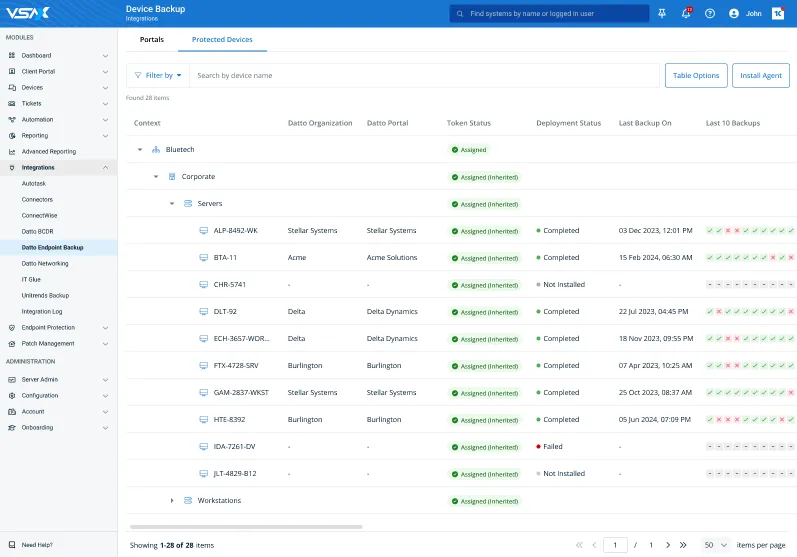Click the Dashboard module icon
Image resolution: width=797 pixels, height=557 pixels.
13,55
